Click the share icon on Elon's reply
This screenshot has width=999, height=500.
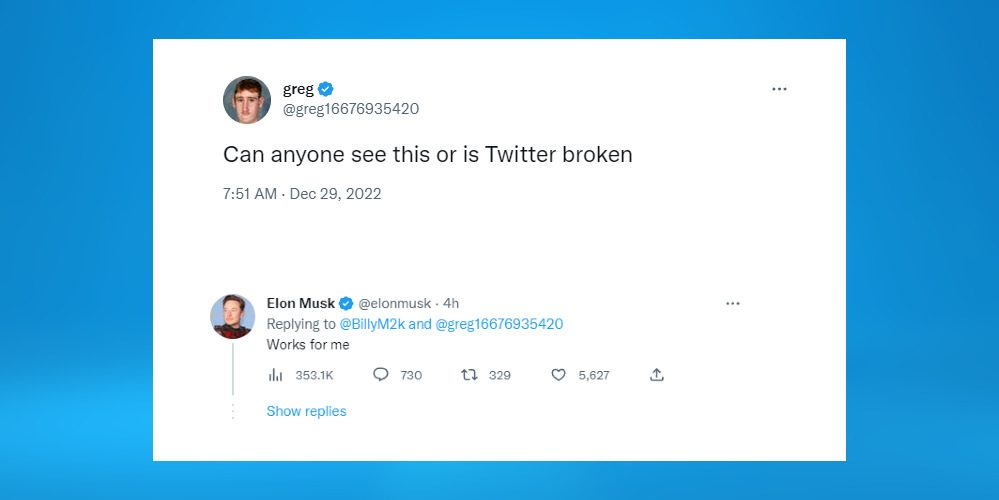pyautogui.click(x=657, y=375)
